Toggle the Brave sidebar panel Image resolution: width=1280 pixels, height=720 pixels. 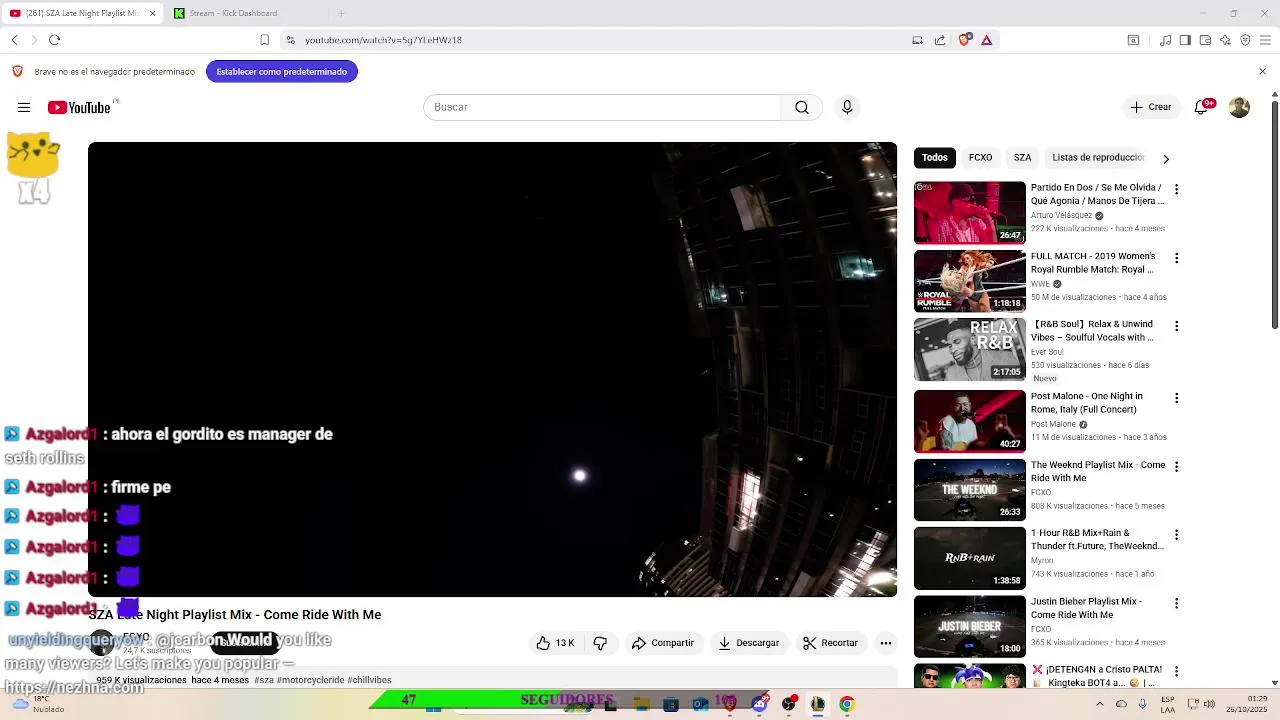[1185, 40]
